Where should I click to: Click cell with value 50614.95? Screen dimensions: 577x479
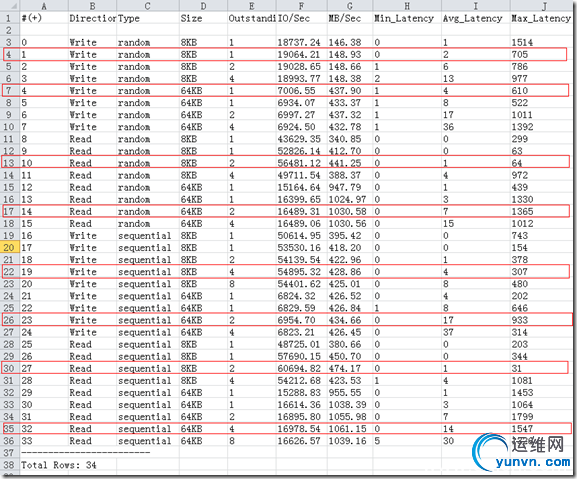coord(301,235)
